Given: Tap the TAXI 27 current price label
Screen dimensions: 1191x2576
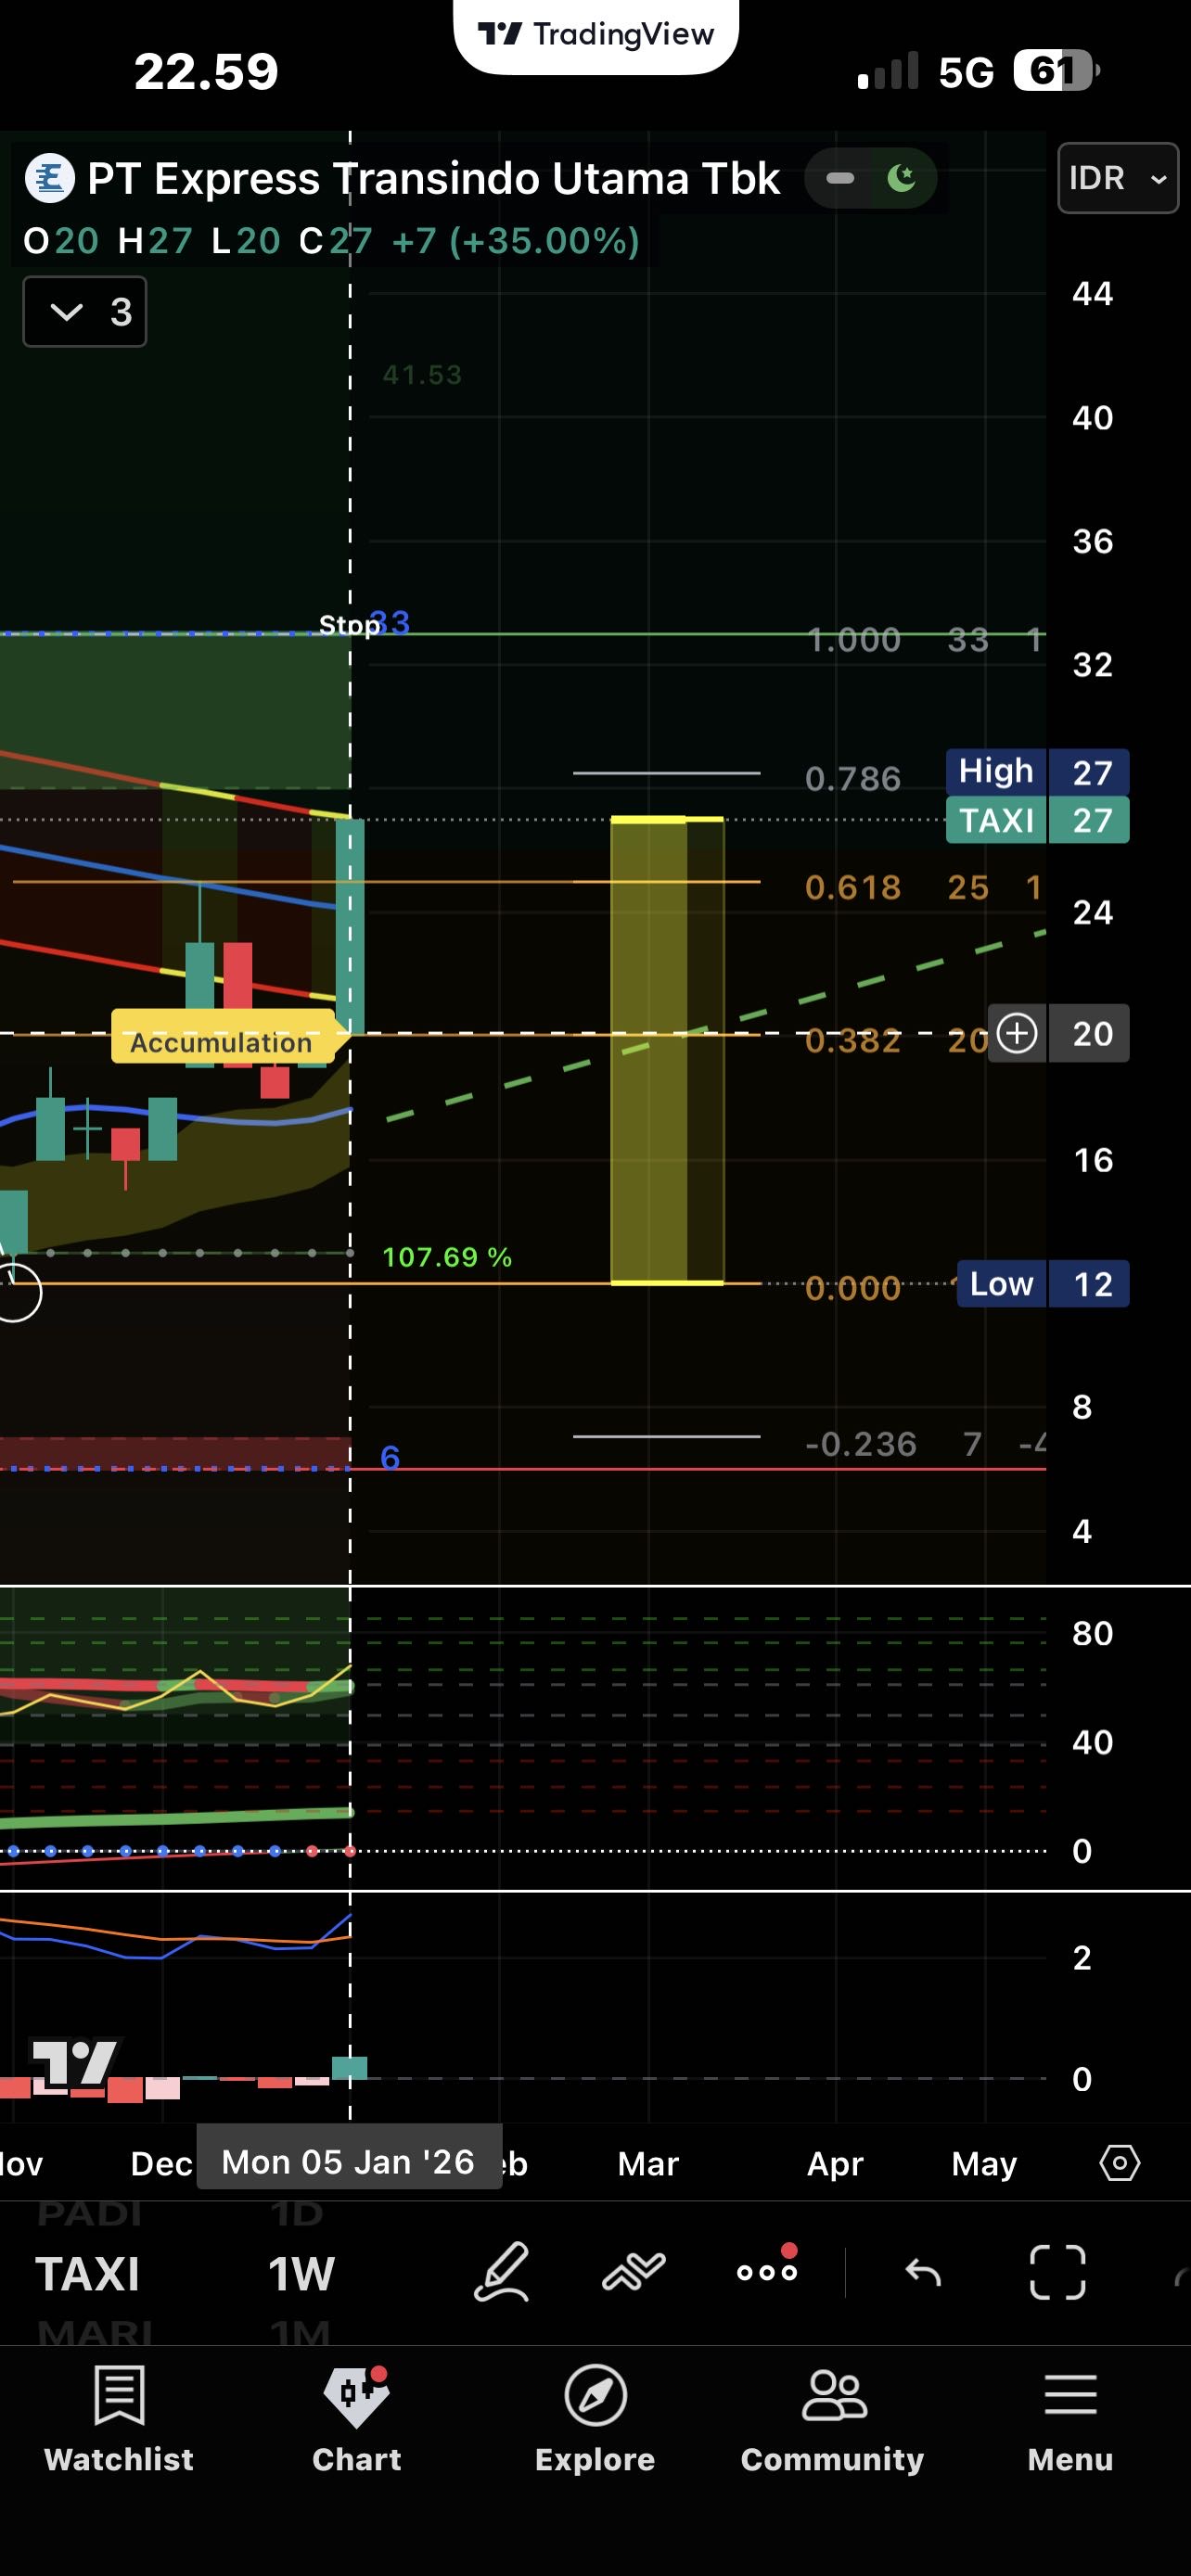Looking at the screenshot, I should point(1038,820).
